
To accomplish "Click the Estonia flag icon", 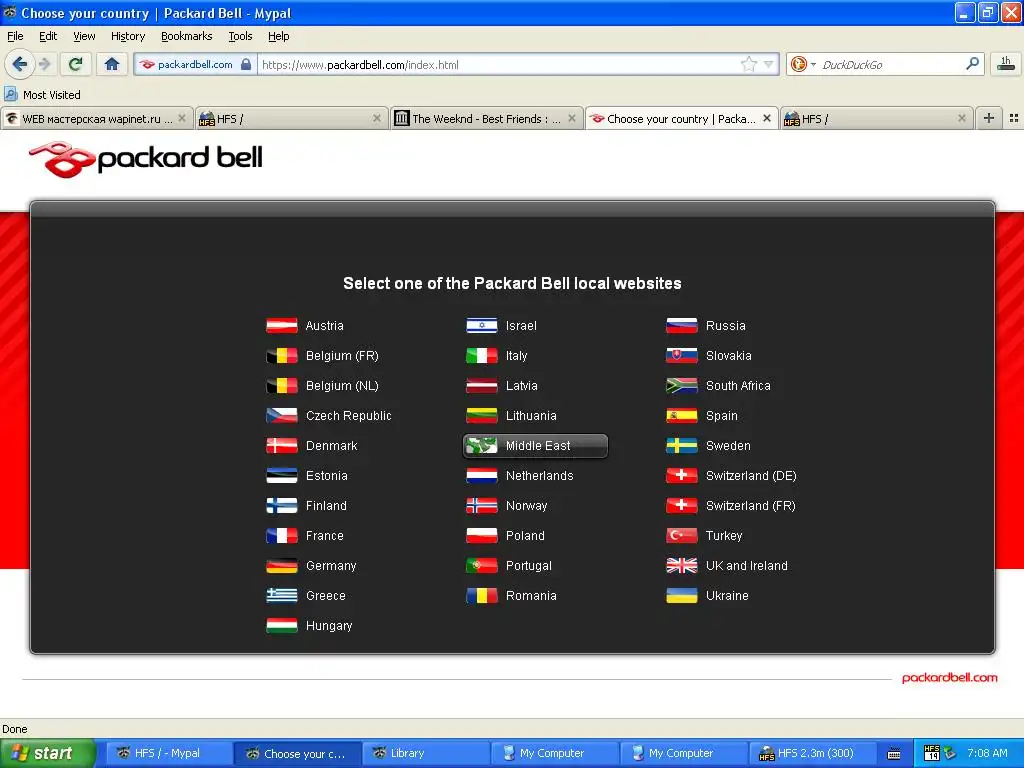I will tap(281, 475).
